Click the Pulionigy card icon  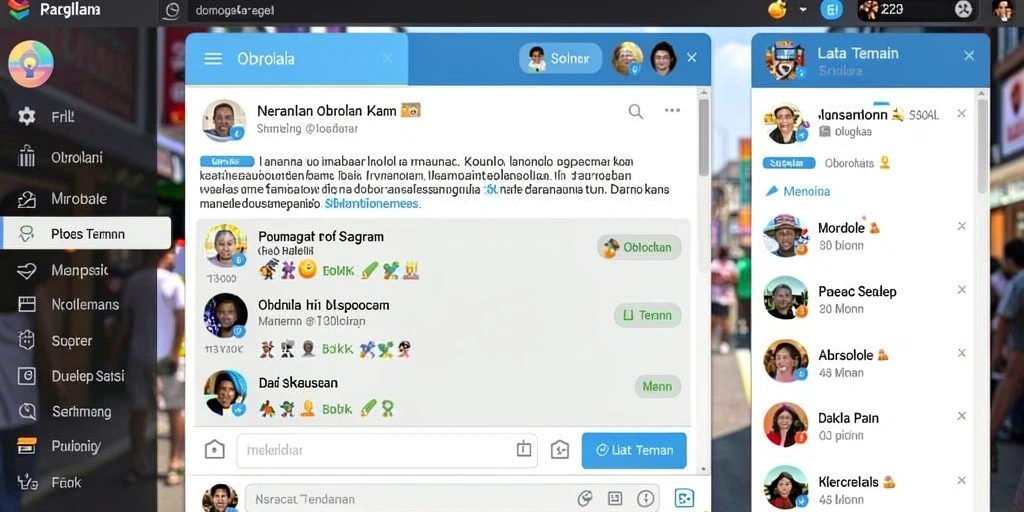[27, 446]
